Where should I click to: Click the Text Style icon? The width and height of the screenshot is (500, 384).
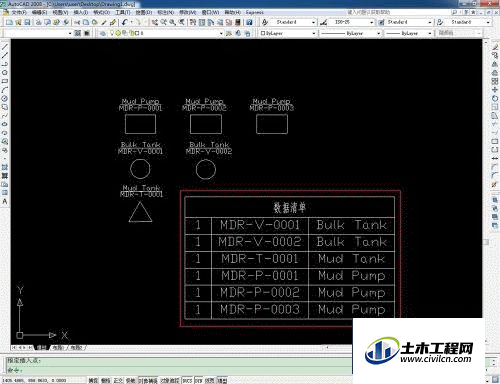tap(265, 22)
